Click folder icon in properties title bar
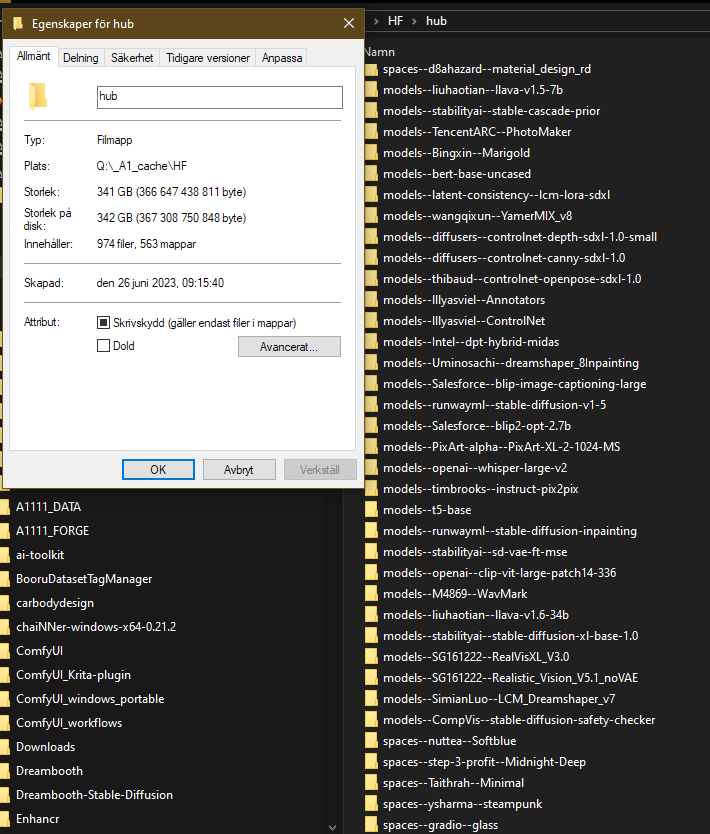710x834 pixels. 18,23
